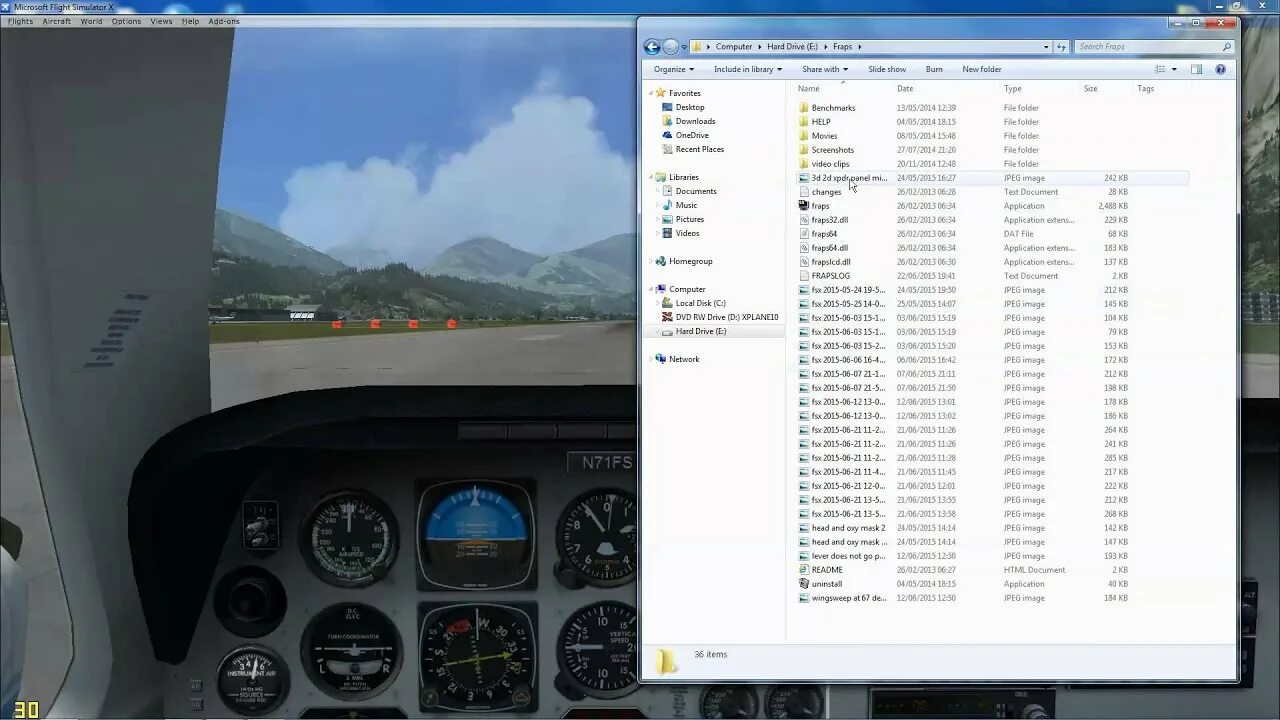Click the magnifier icon in the search box
Image resolution: width=1280 pixels, height=720 pixels.
click(1227, 47)
